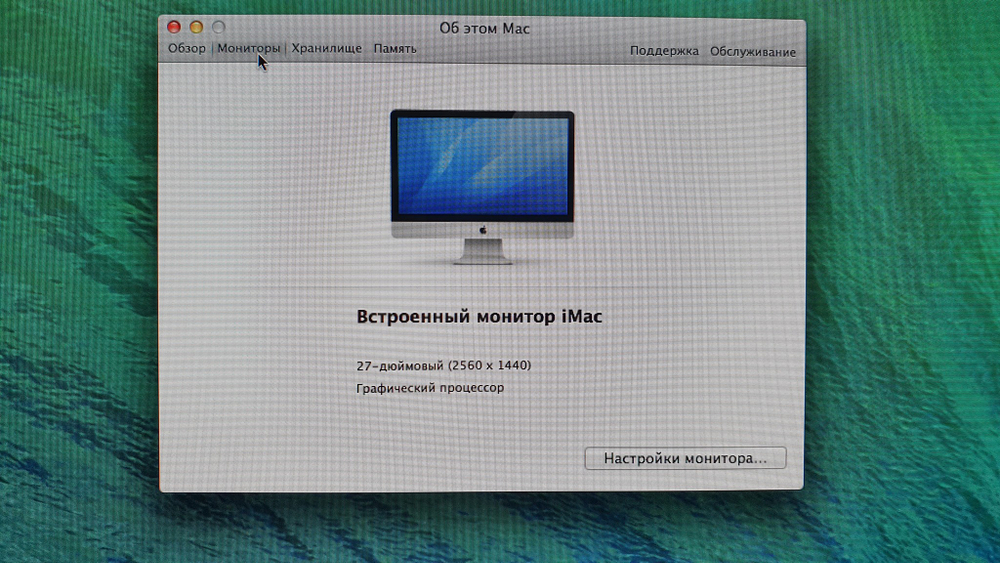
Task: Open the Поддержка section
Action: pyautogui.click(x=664, y=51)
